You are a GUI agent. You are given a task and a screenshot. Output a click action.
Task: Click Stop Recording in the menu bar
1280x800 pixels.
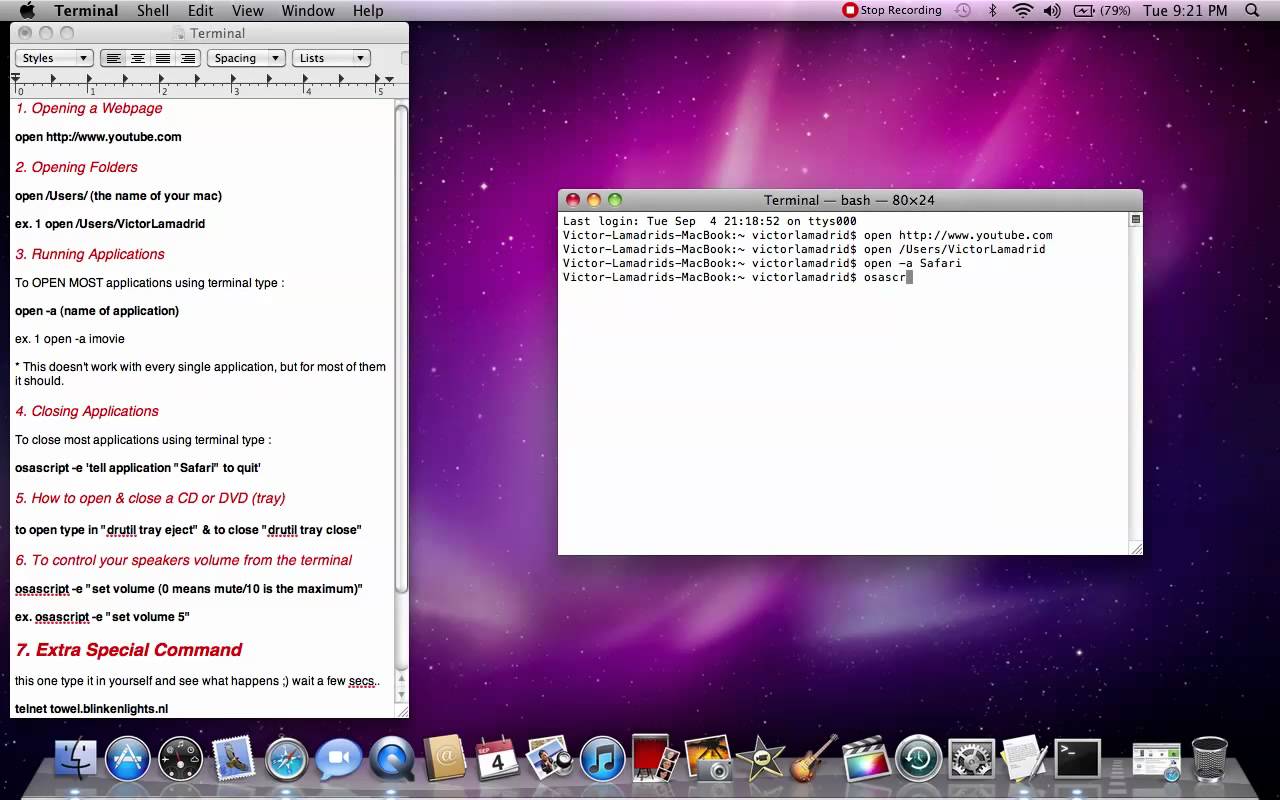[892, 11]
